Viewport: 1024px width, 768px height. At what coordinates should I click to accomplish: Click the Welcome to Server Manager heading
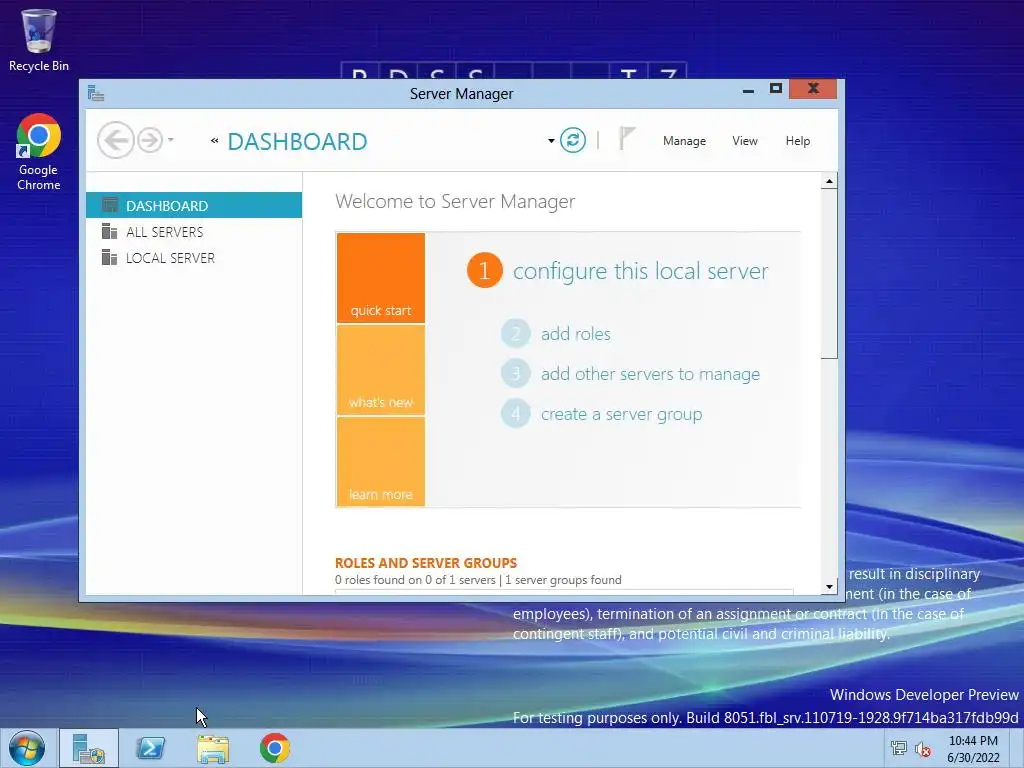pos(455,201)
